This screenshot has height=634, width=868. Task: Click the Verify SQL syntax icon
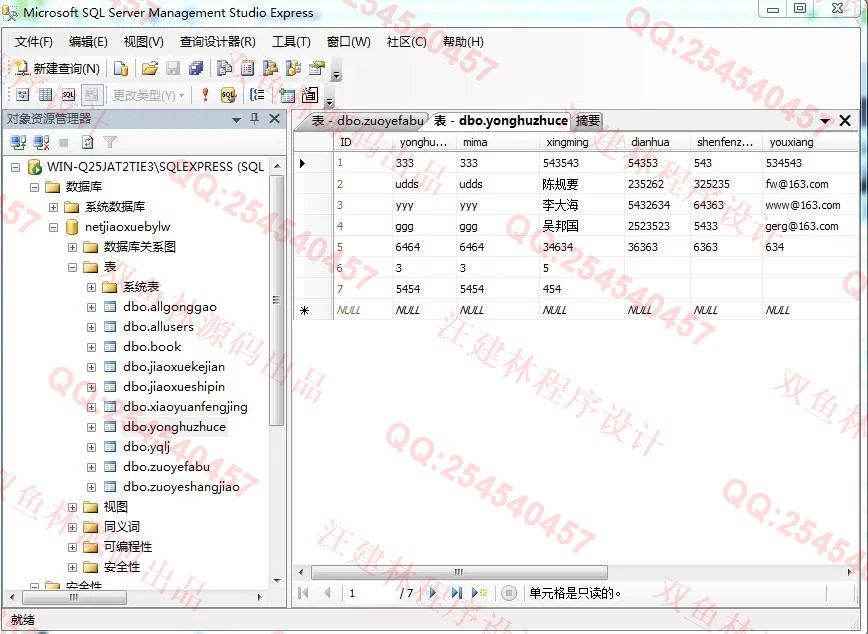pos(228,95)
